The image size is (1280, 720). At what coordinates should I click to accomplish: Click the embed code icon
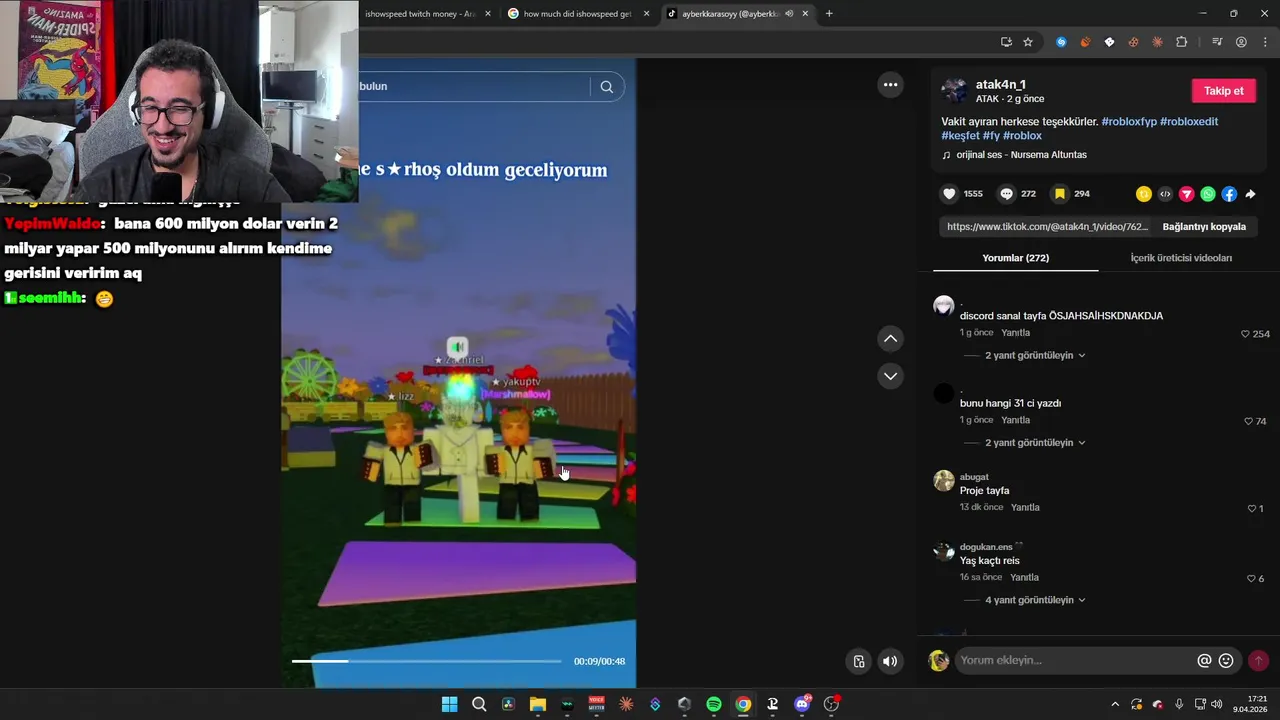(x=1165, y=194)
